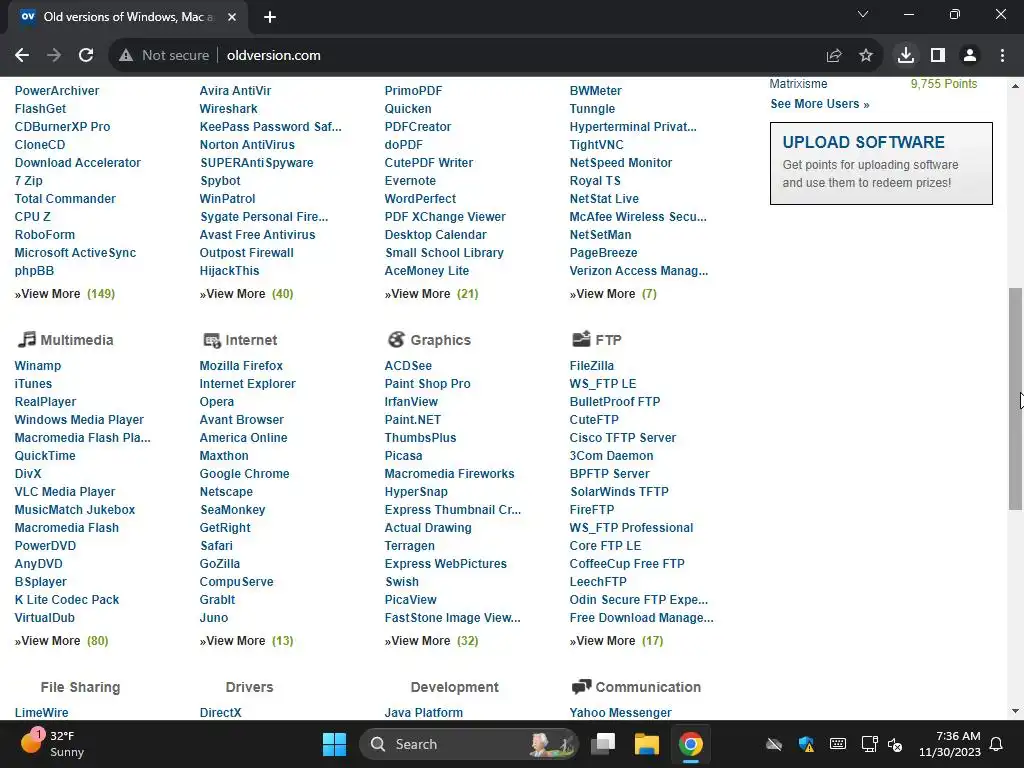1024x768 pixels.
Task: Open View More (40) link
Action: pos(246,294)
